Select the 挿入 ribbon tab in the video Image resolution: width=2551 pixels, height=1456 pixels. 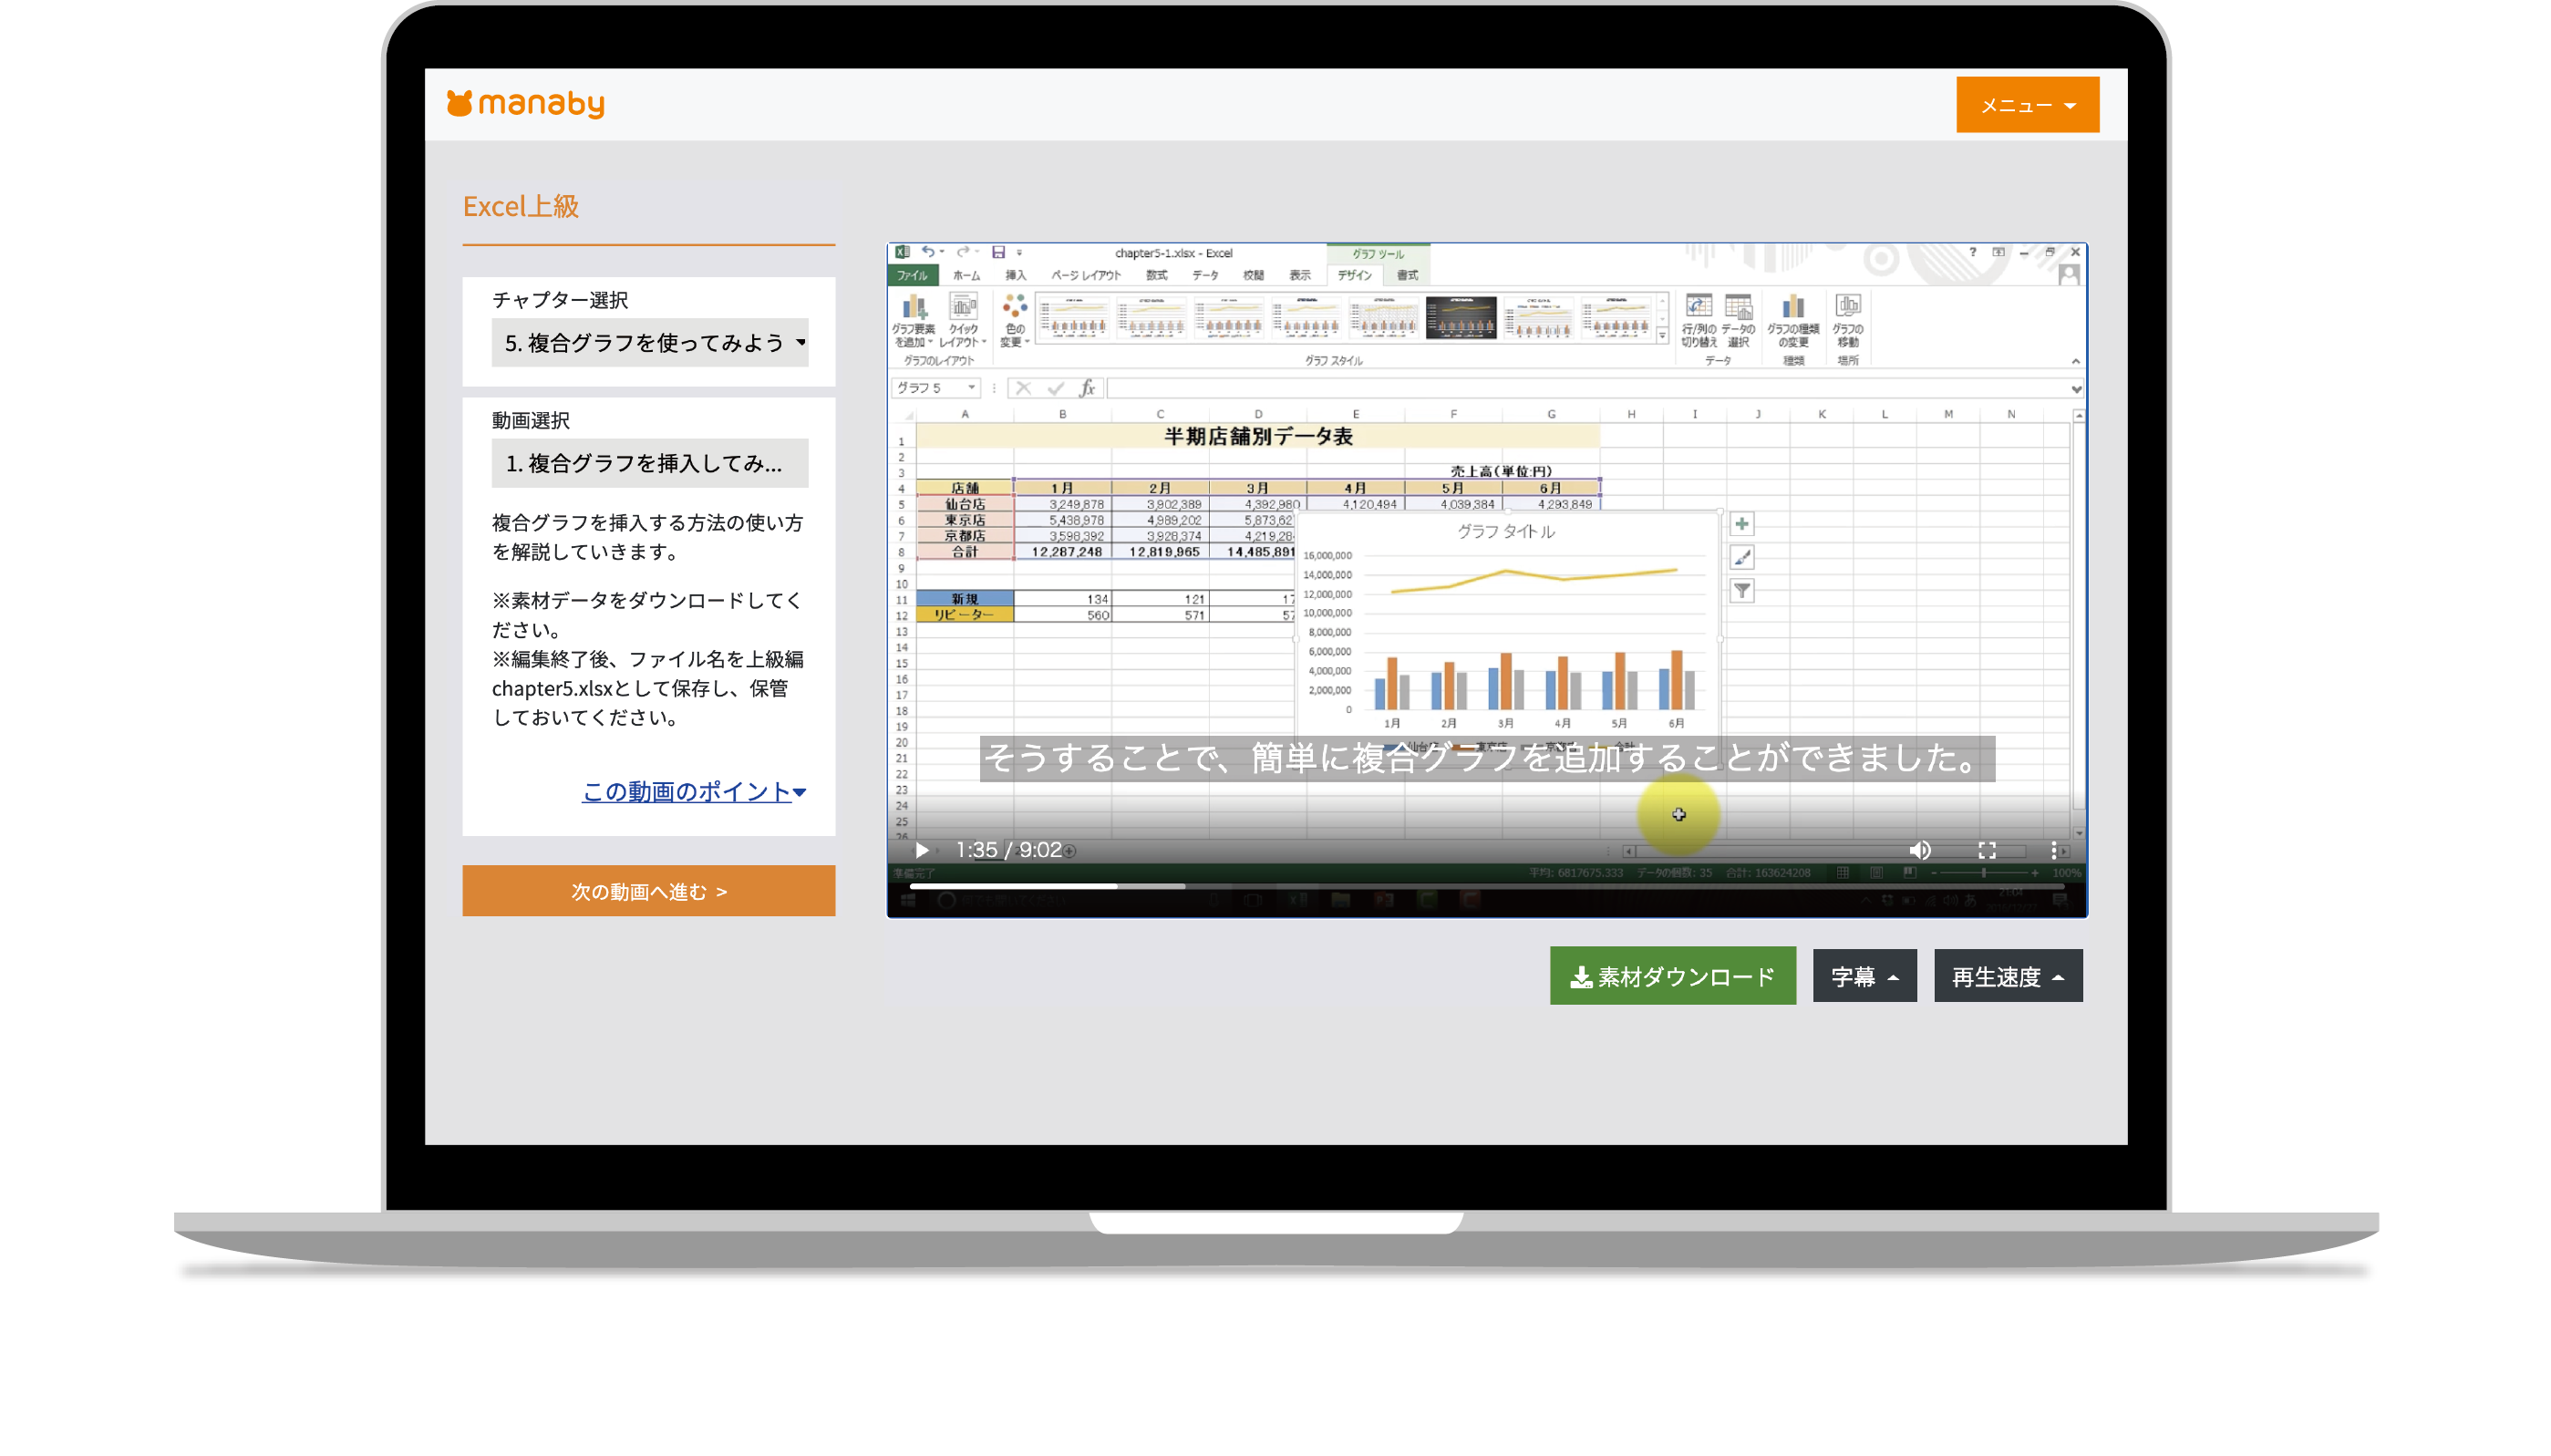point(1015,275)
